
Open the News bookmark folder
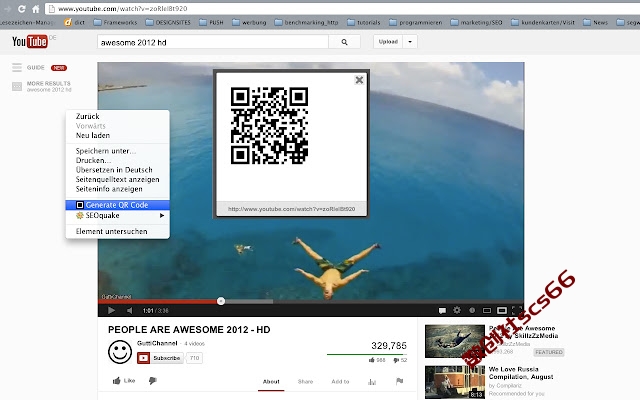coord(596,22)
